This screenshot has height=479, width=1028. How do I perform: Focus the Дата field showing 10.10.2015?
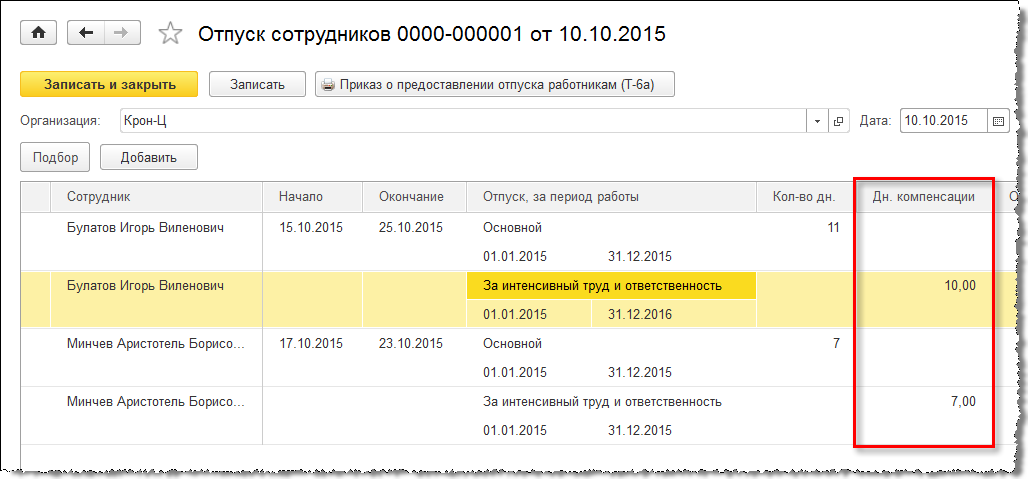(x=943, y=121)
